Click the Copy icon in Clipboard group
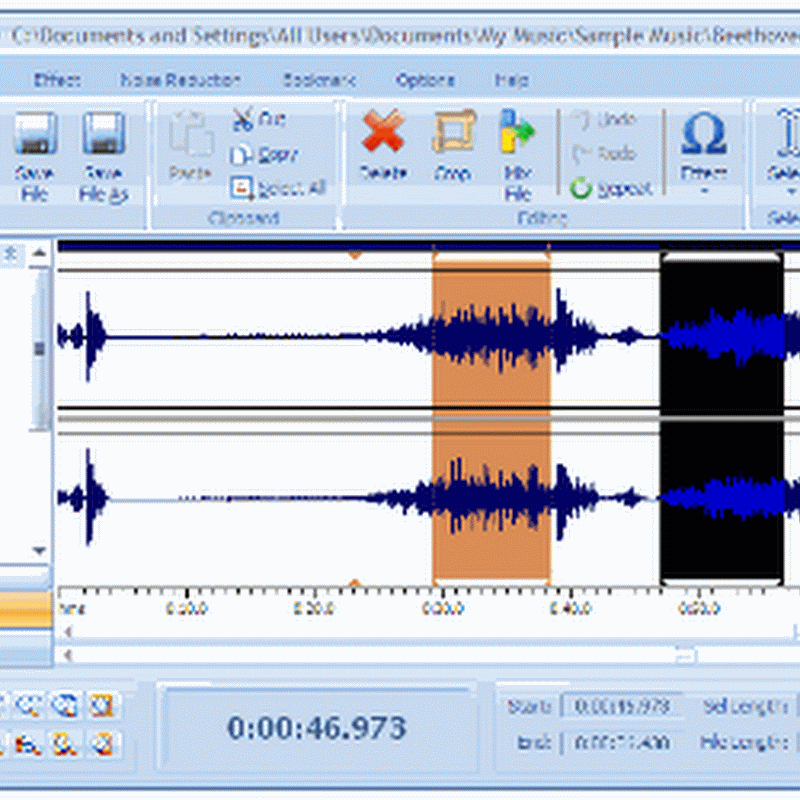This screenshot has width=800, height=800. pyautogui.click(x=241, y=154)
